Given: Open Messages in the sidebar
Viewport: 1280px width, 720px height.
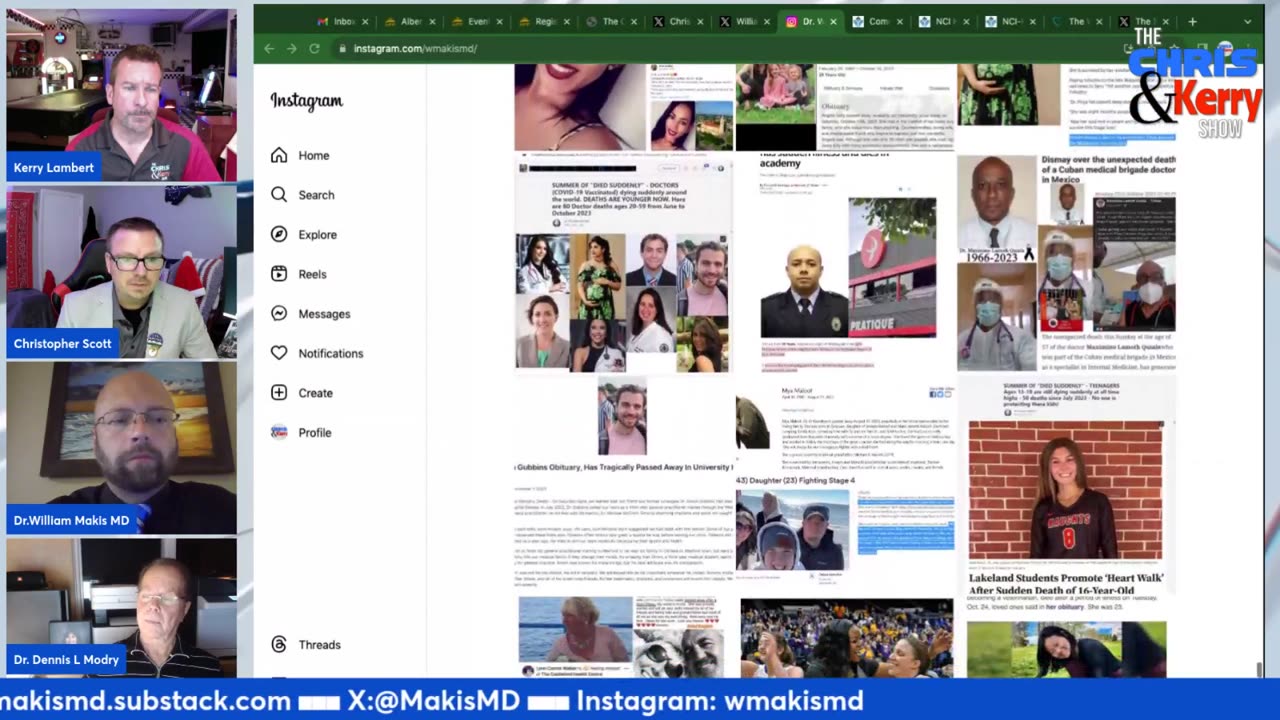Looking at the screenshot, I should pyautogui.click(x=310, y=313).
